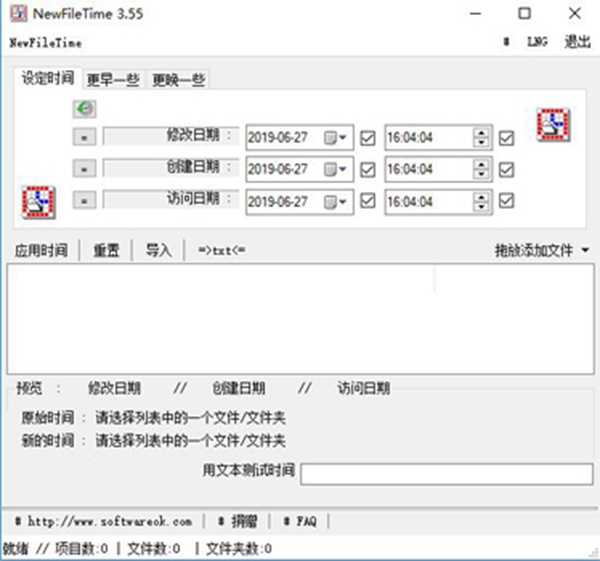Click the # 捐赠 donate link
This screenshot has height=561, width=600.
238,521
